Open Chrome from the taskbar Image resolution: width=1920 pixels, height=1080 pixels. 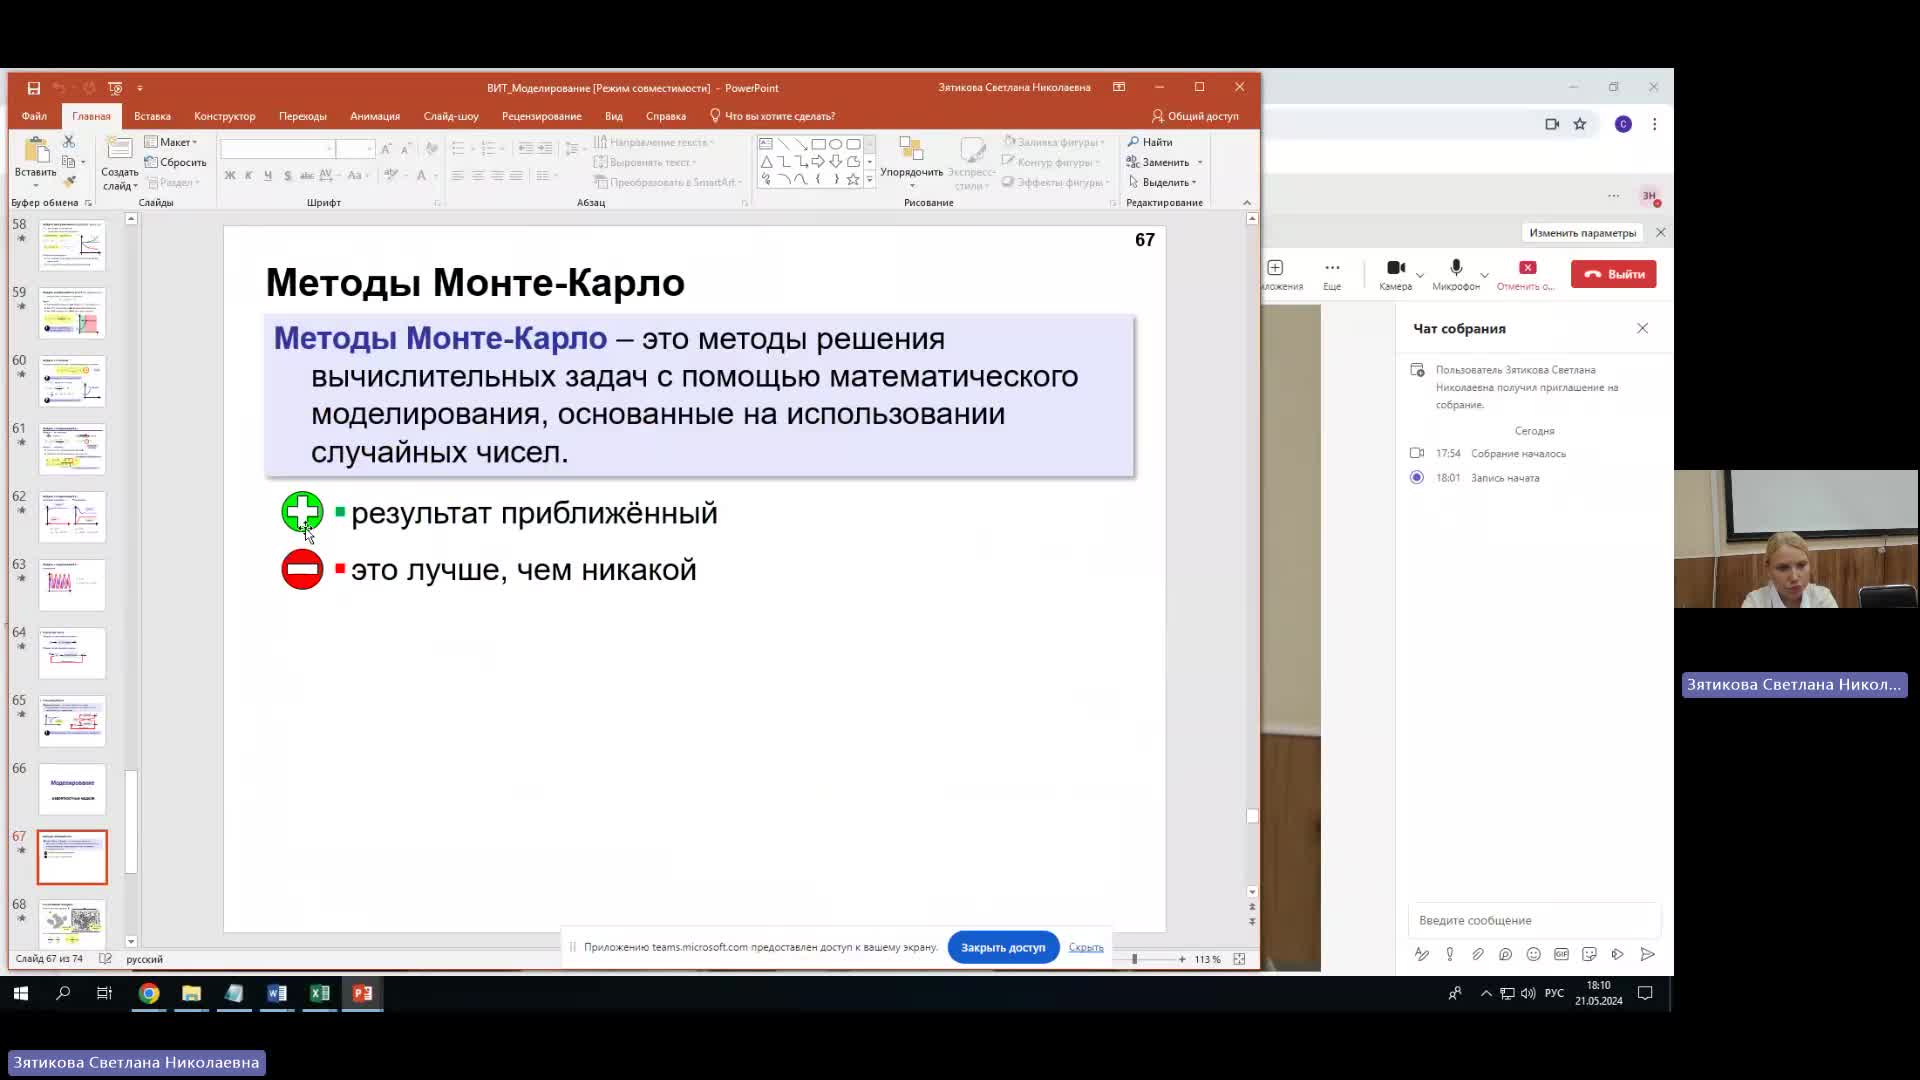coord(149,993)
